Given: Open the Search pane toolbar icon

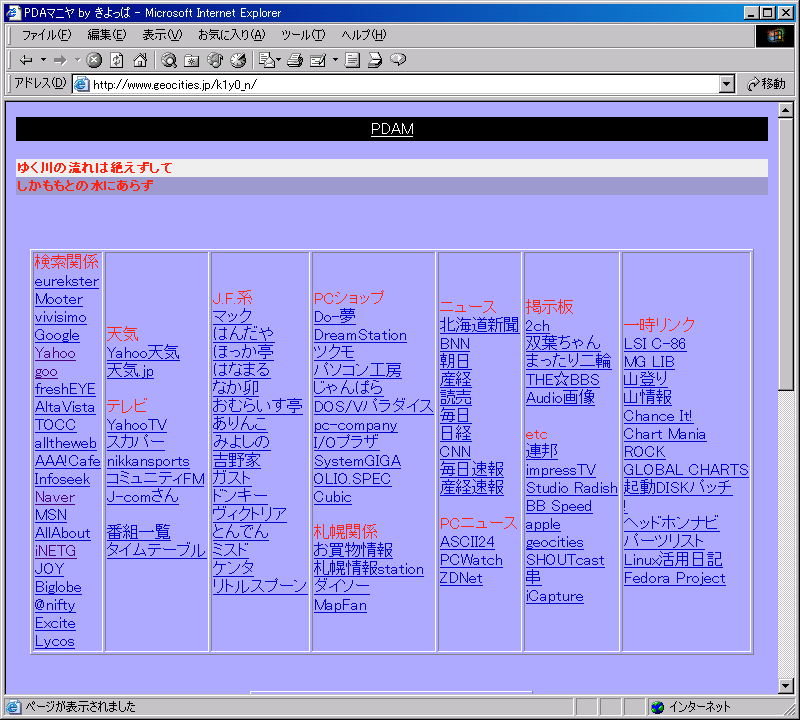Looking at the screenshot, I should [169, 60].
